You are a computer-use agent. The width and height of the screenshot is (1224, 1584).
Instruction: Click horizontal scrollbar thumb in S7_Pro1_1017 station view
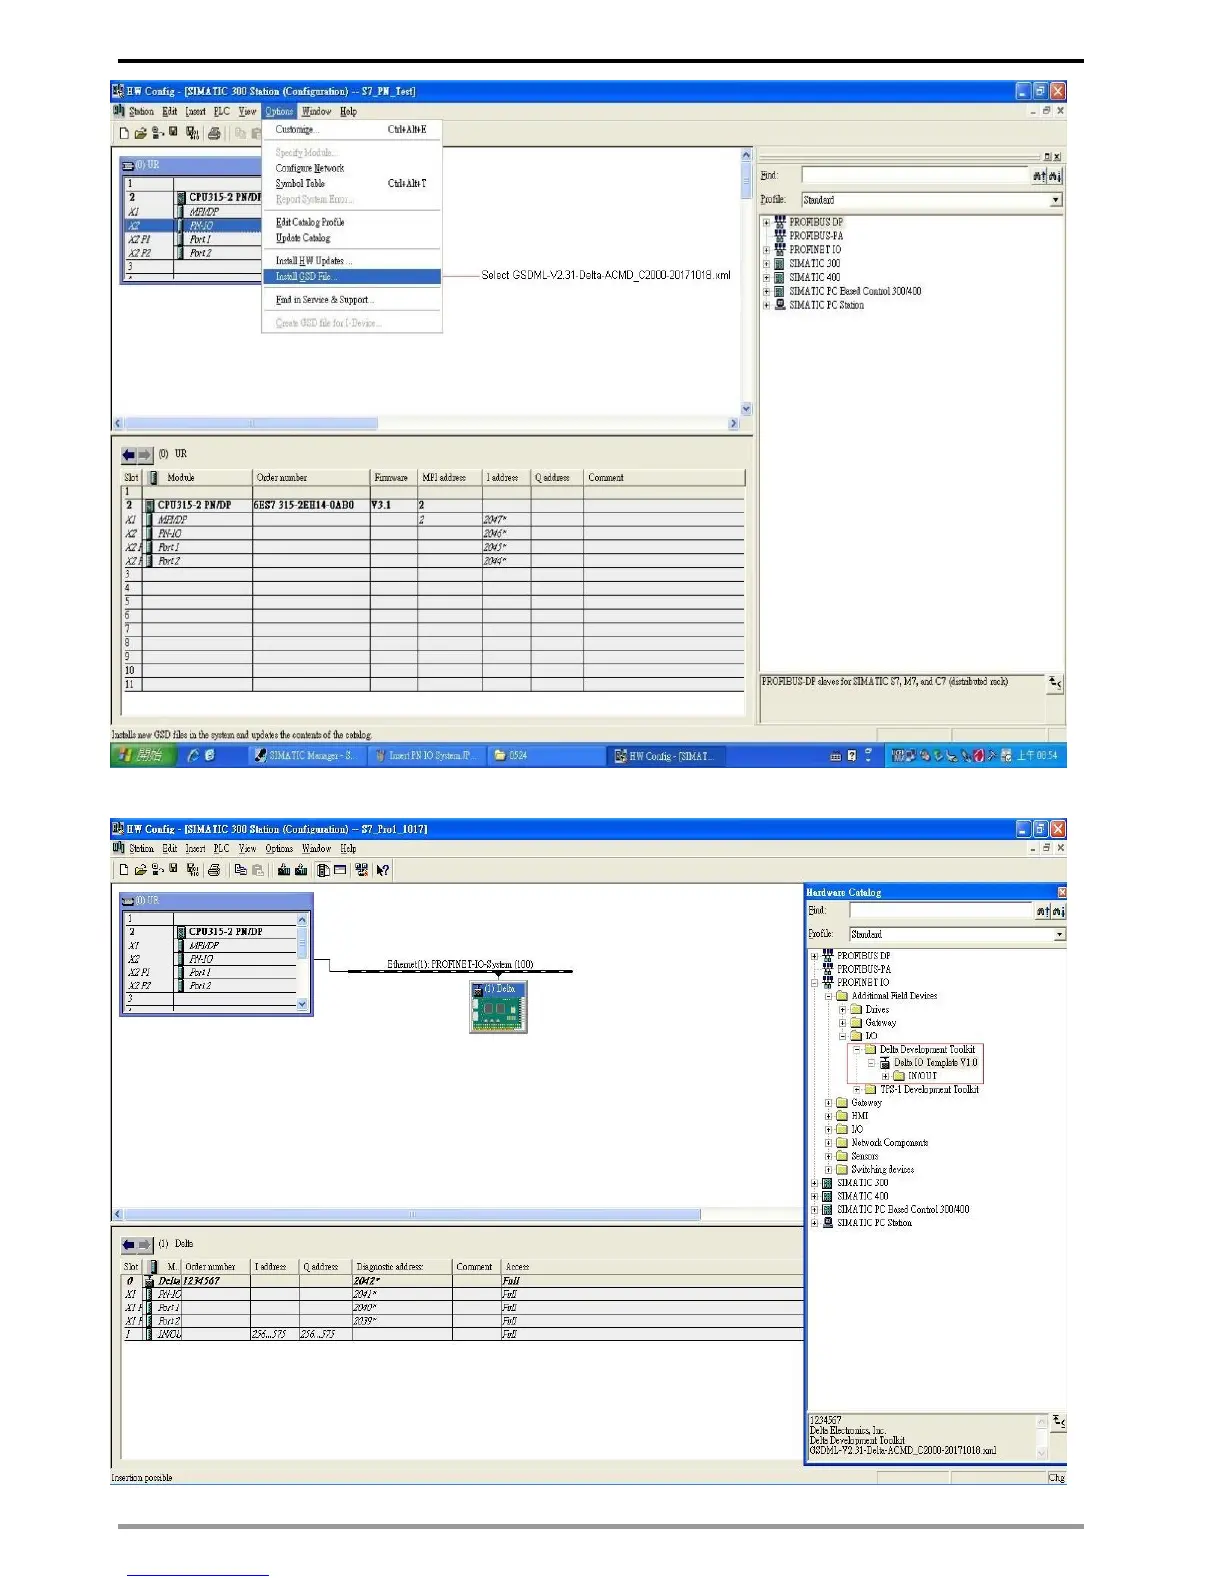[412, 1215]
